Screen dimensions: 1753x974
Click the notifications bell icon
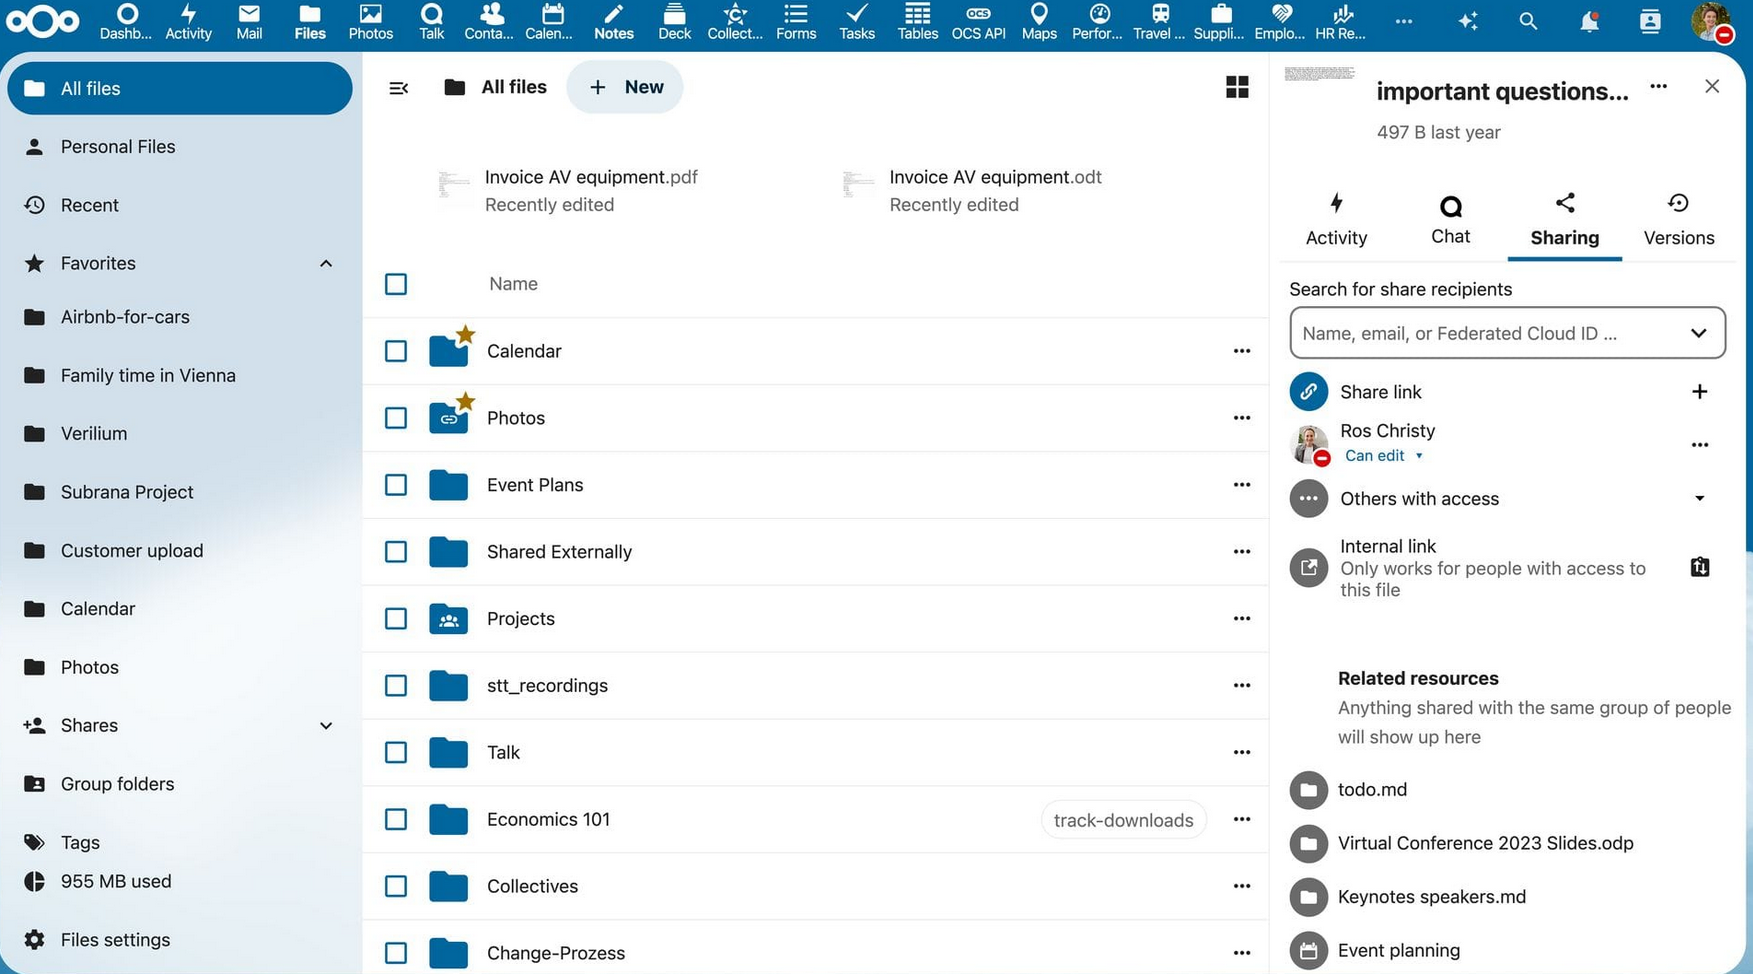click(1588, 21)
